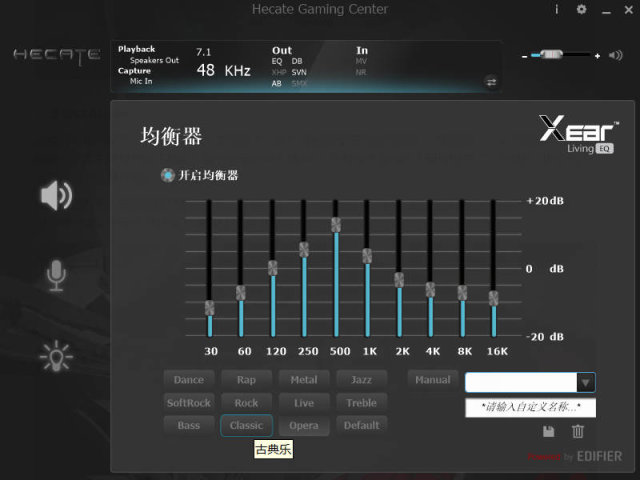The height and width of the screenshot is (480, 640).
Task: Toggle the XHP output effect indicator
Action: (x=279, y=72)
